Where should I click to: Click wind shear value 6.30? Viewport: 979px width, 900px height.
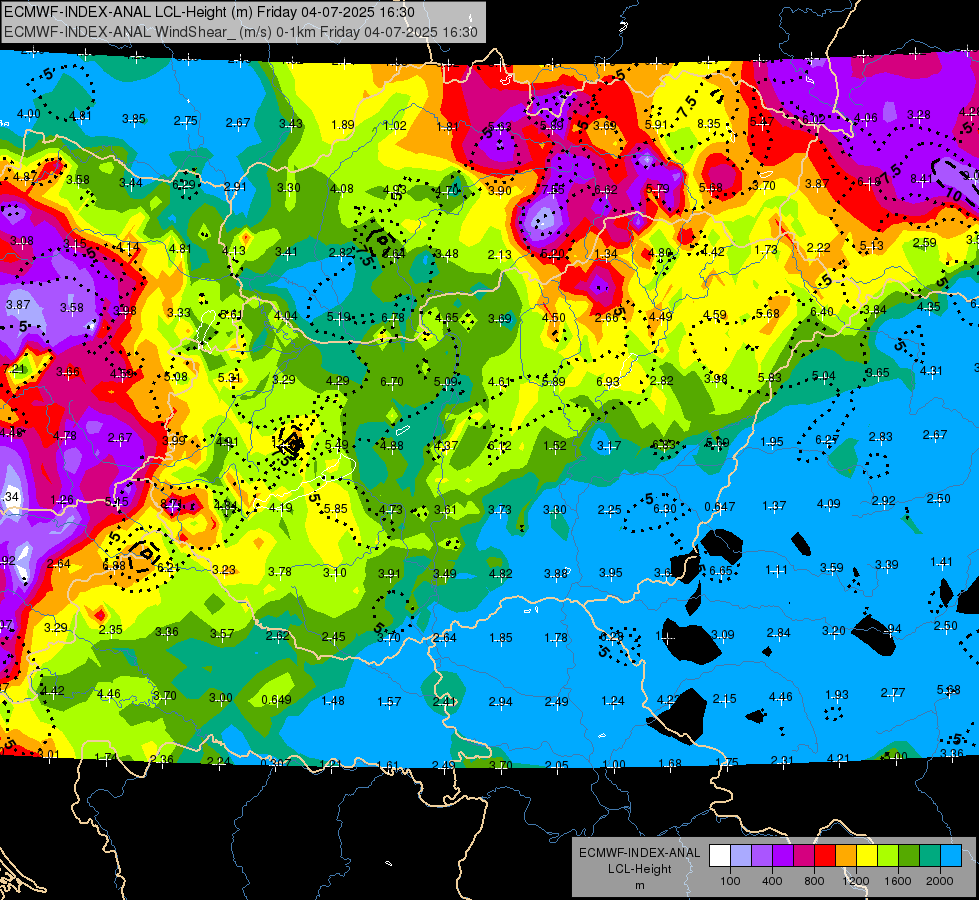coord(664,508)
